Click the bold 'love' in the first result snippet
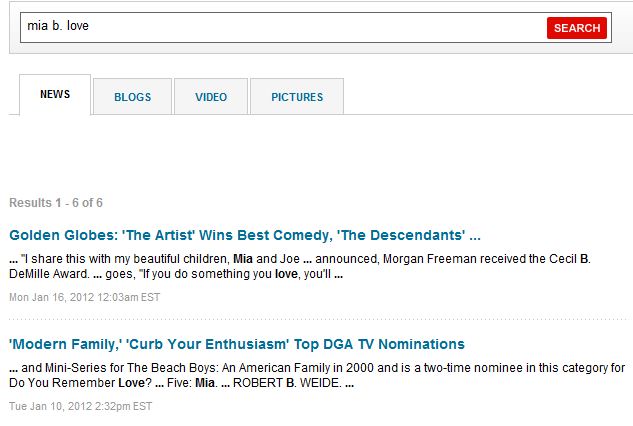This screenshot has height=426, width=633. click(x=286, y=274)
